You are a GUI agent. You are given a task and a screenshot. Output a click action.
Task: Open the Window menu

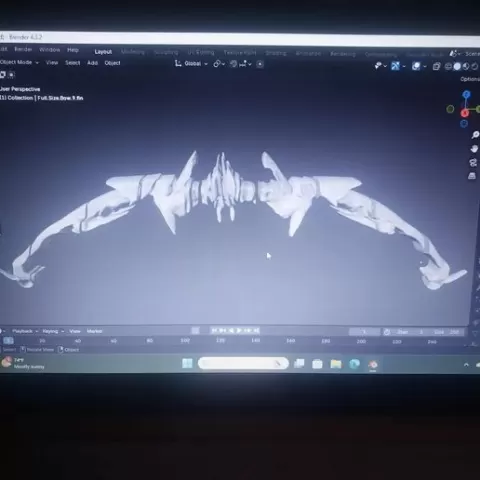49,50
